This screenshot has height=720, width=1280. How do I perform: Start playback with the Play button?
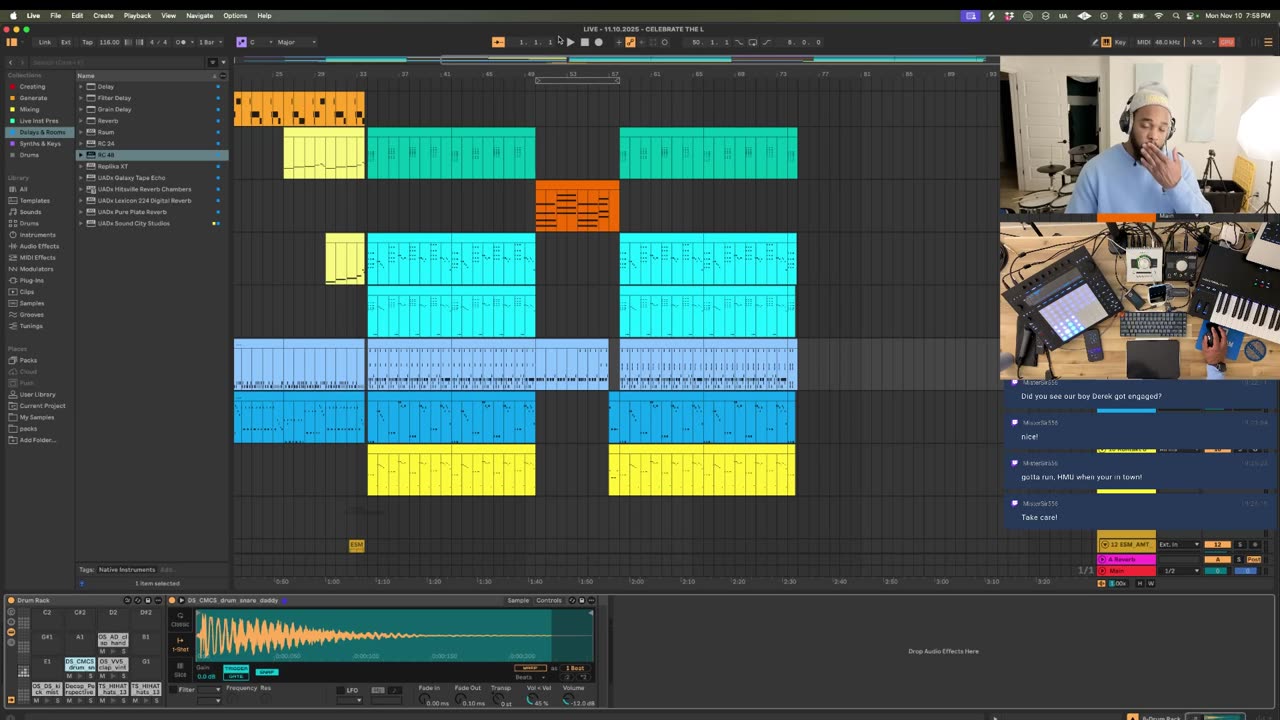571,42
